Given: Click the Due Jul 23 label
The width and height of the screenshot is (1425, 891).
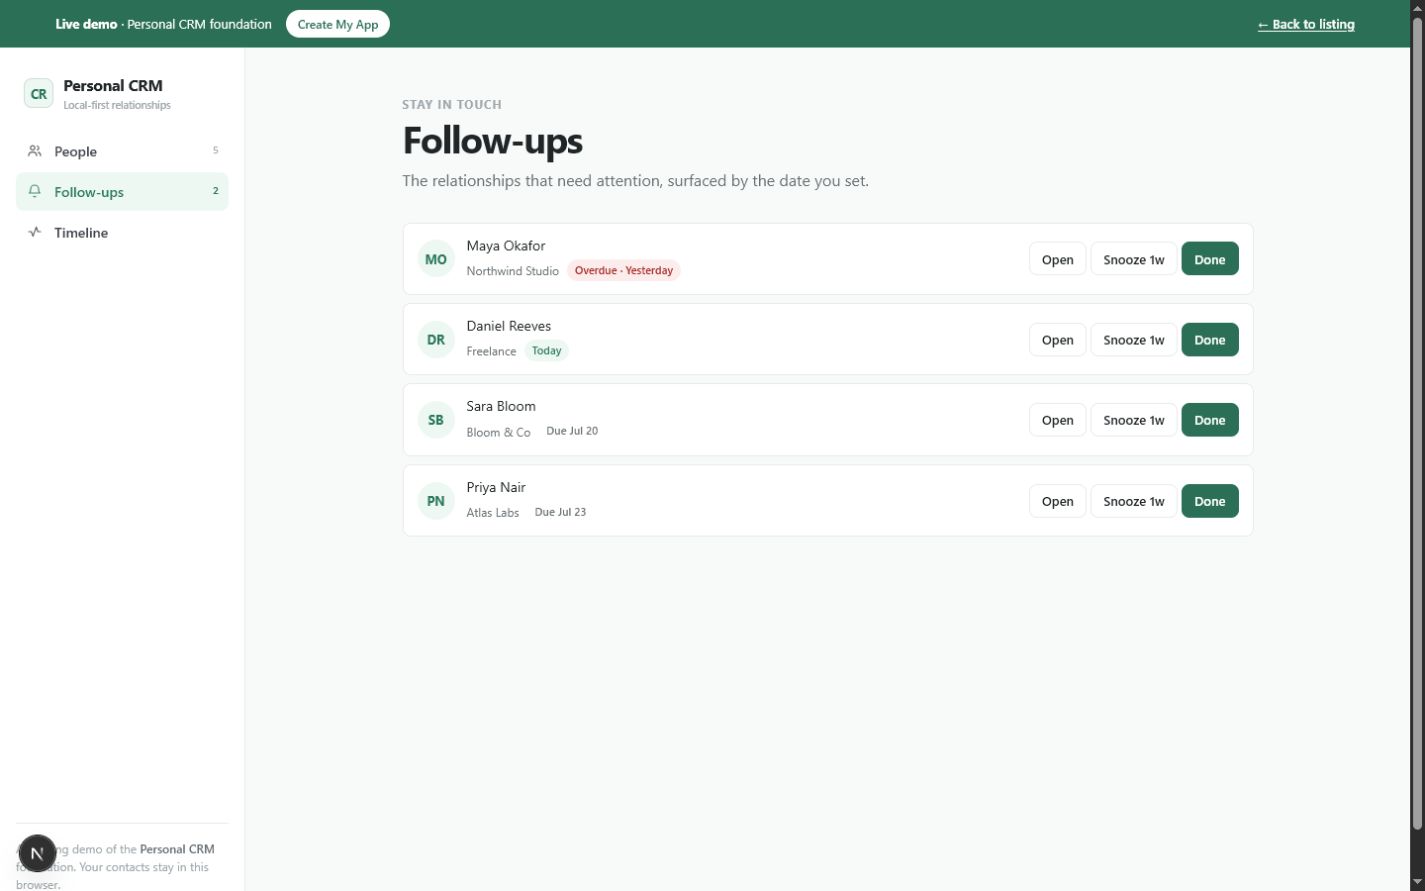Looking at the screenshot, I should click(560, 512).
